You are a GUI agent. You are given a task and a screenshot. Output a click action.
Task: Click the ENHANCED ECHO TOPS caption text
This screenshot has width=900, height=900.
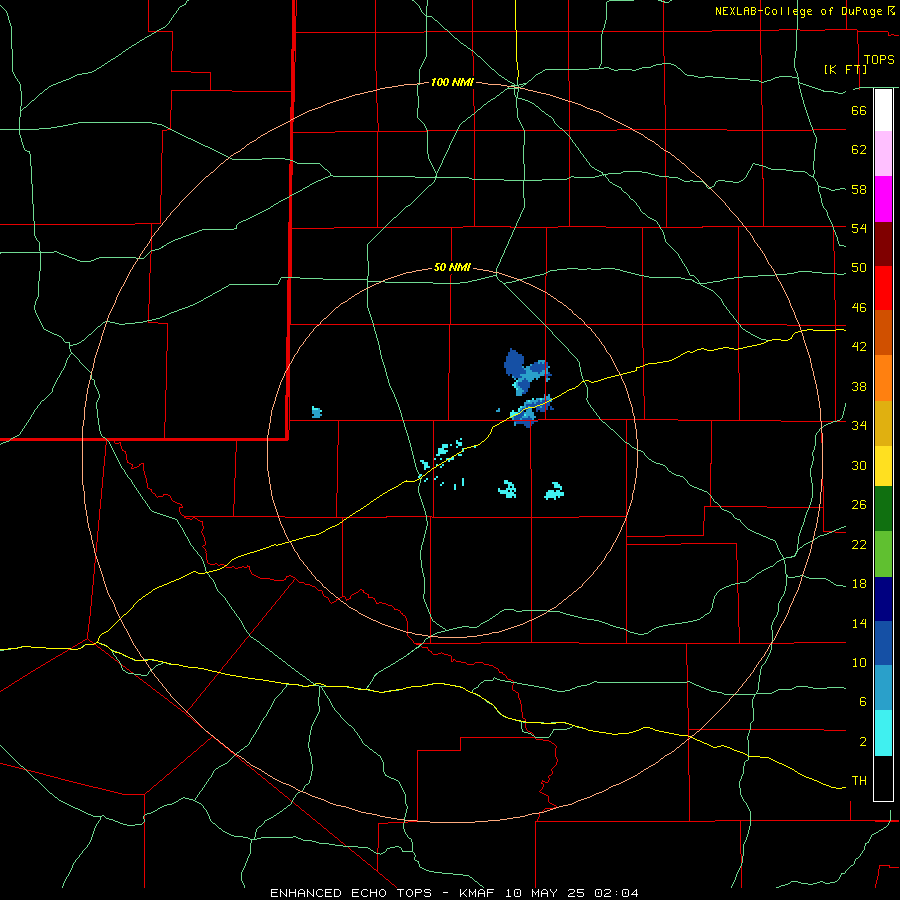coord(454,893)
